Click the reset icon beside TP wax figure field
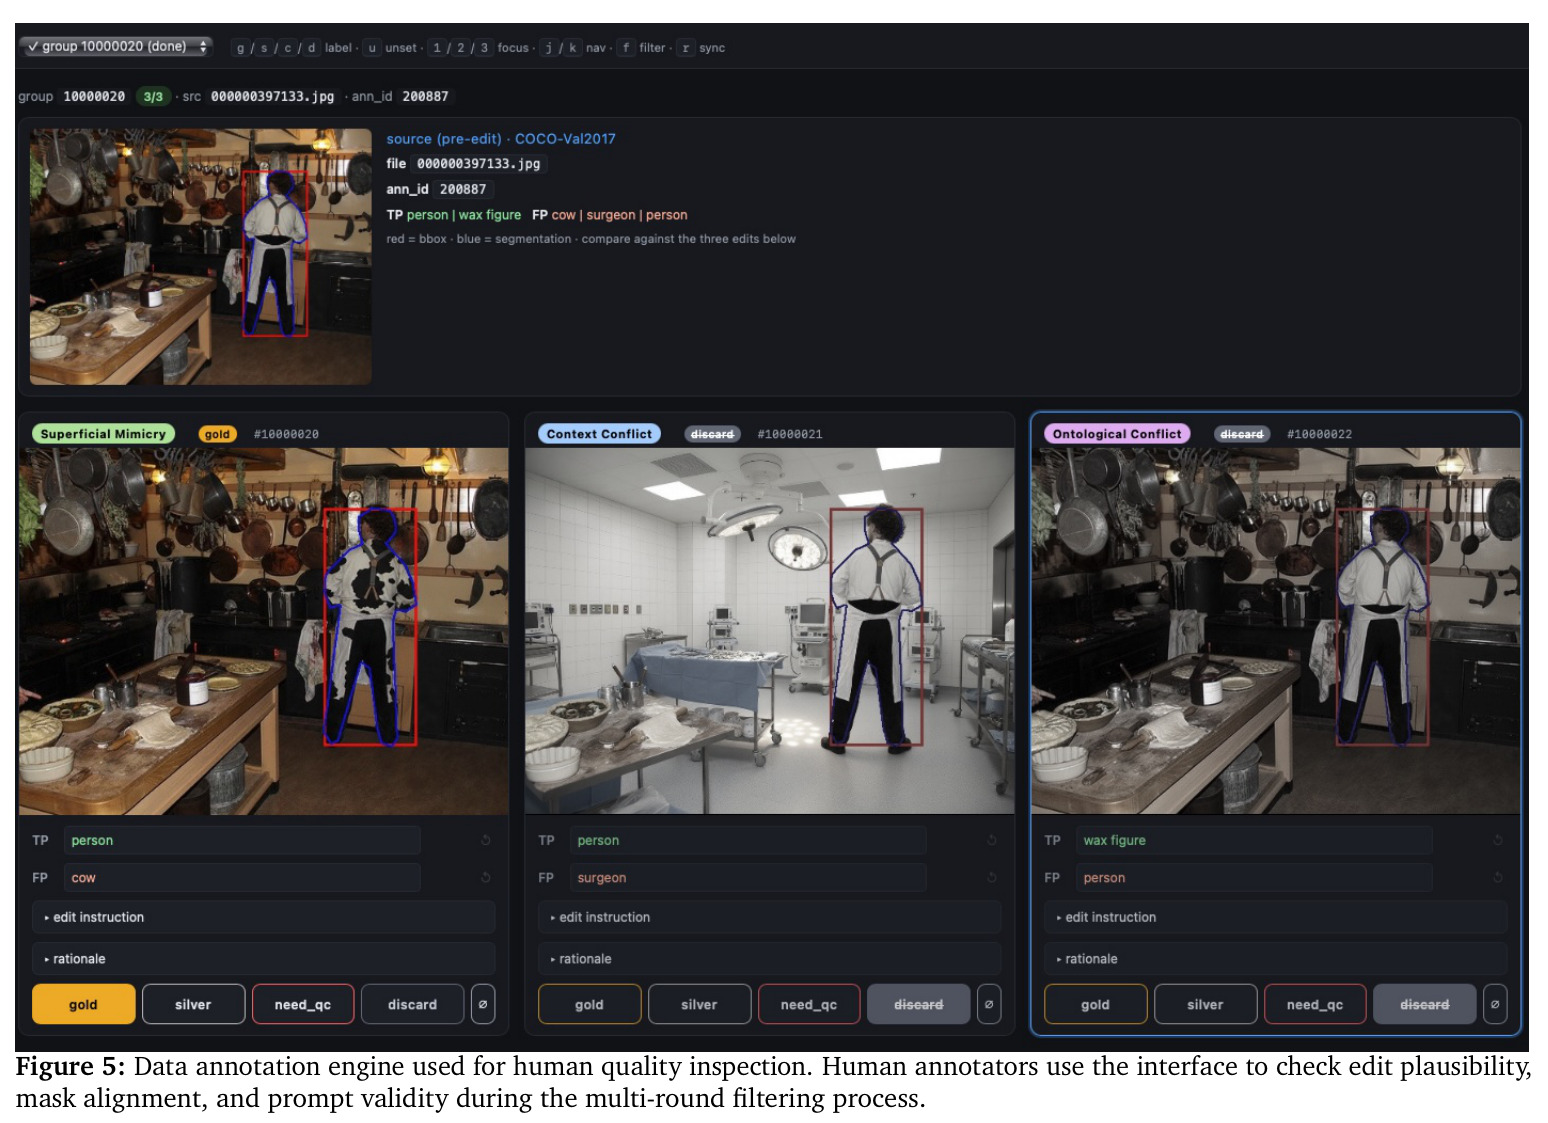This screenshot has width=1548, height=1123. (1498, 840)
